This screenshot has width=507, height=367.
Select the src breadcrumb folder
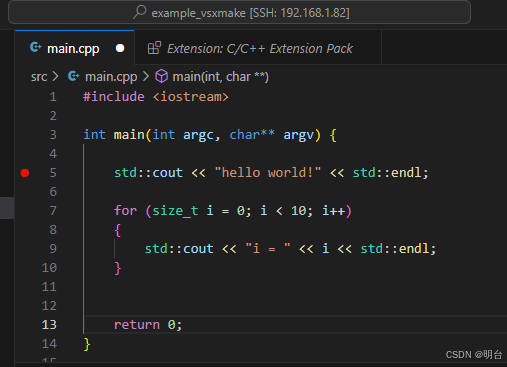(x=39, y=77)
